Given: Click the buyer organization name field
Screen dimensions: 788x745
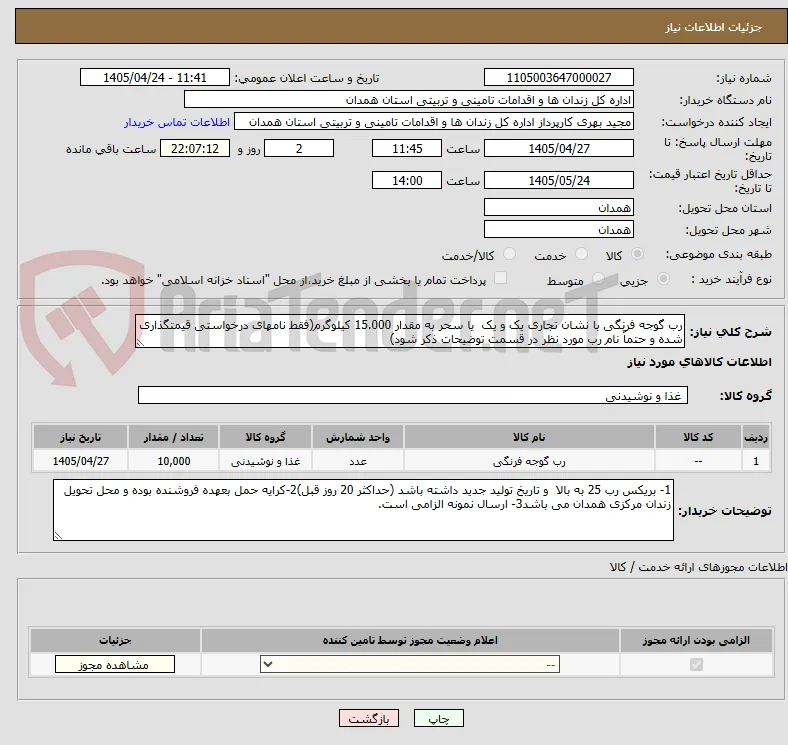Looking at the screenshot, I should pos(409,100).
